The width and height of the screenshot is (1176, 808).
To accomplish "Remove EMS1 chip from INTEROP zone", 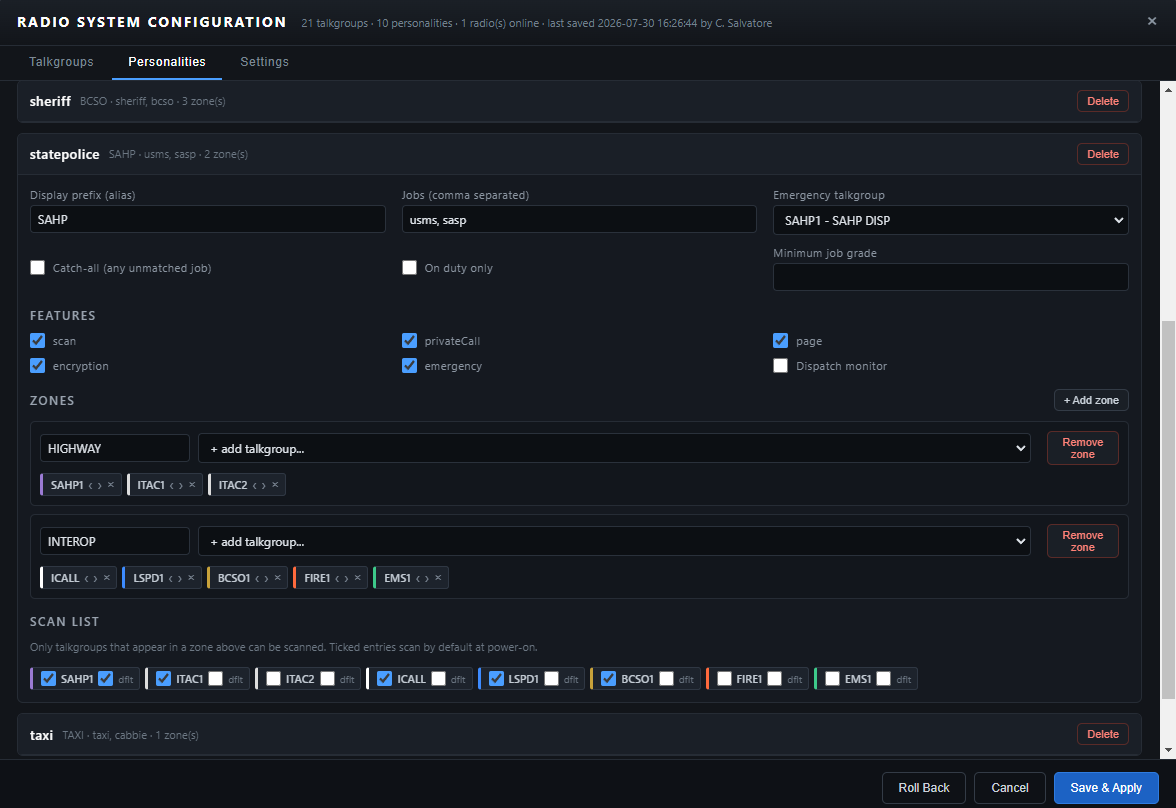I will 438,578.
